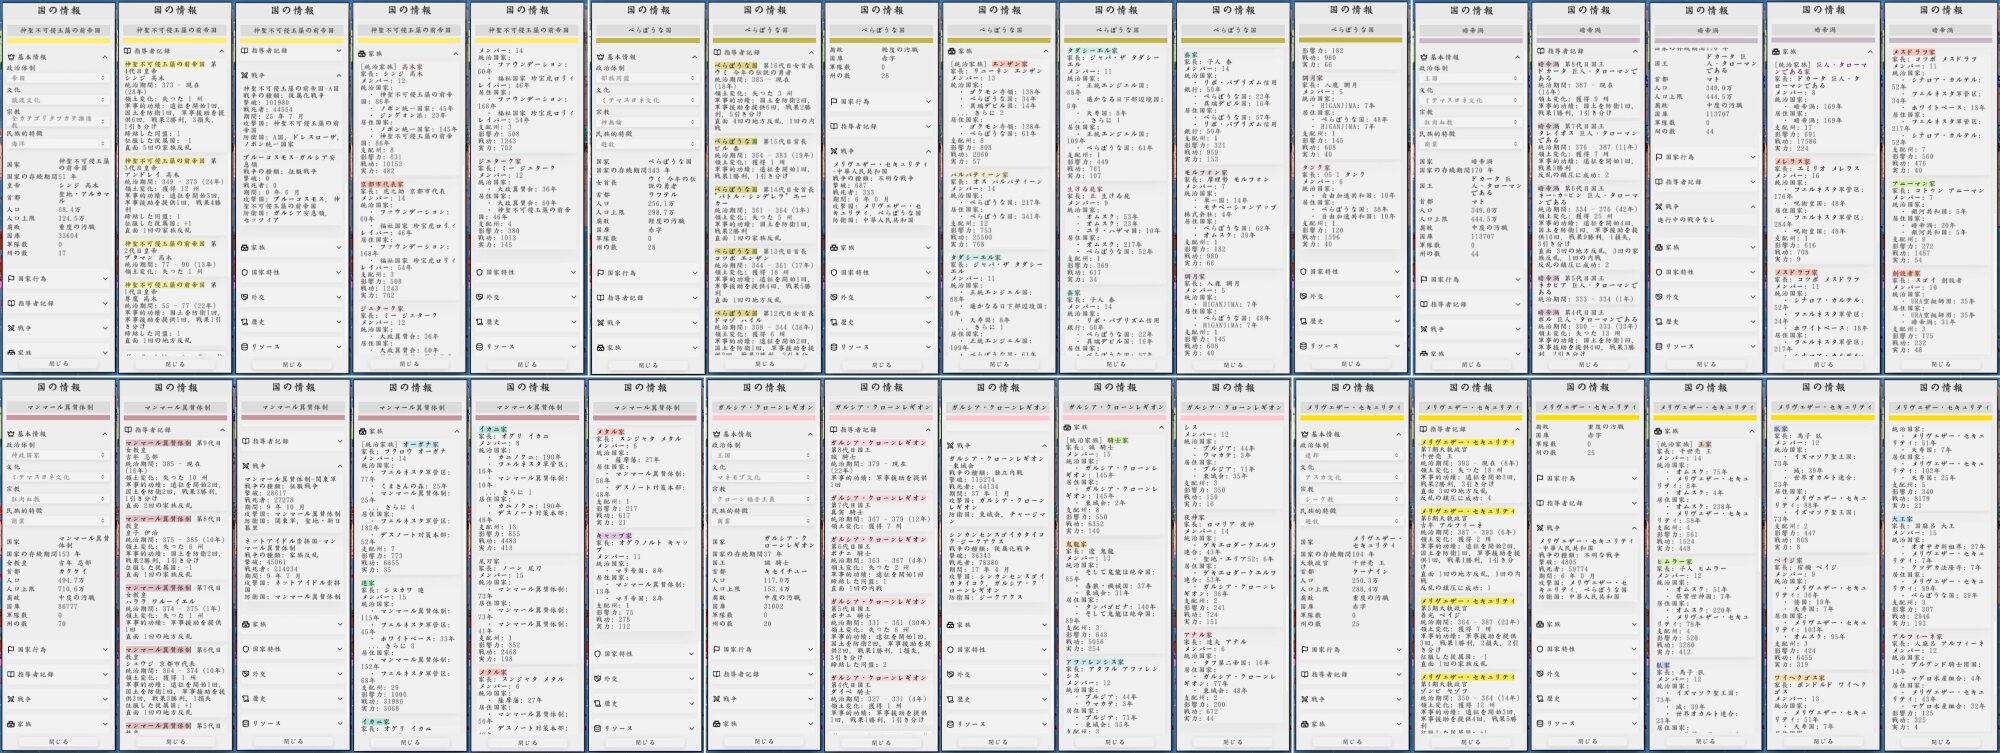Click the crossed-swords icon of 神聖不可侵玉藻の前帝国's expanded 戦争 section

pyautogui.click(x=245, y=76)
